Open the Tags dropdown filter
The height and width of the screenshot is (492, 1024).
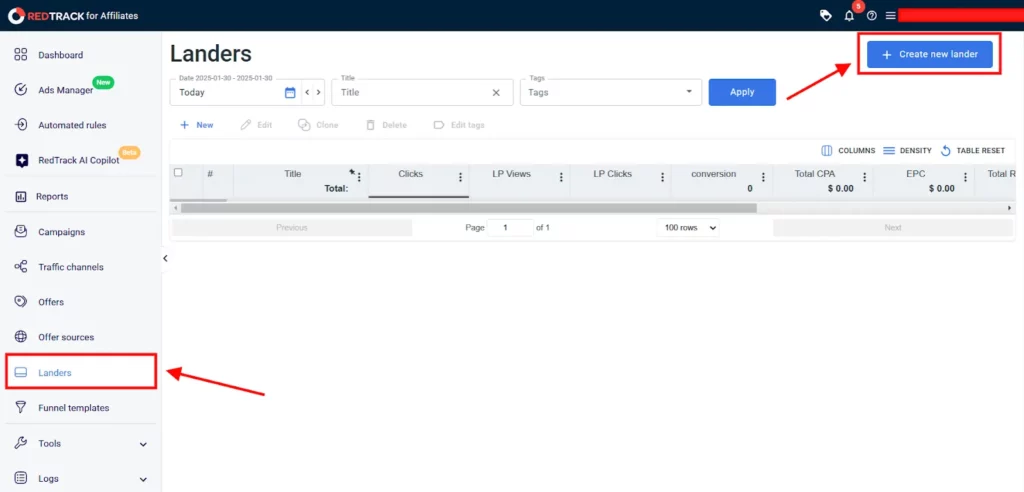(609, 92)
